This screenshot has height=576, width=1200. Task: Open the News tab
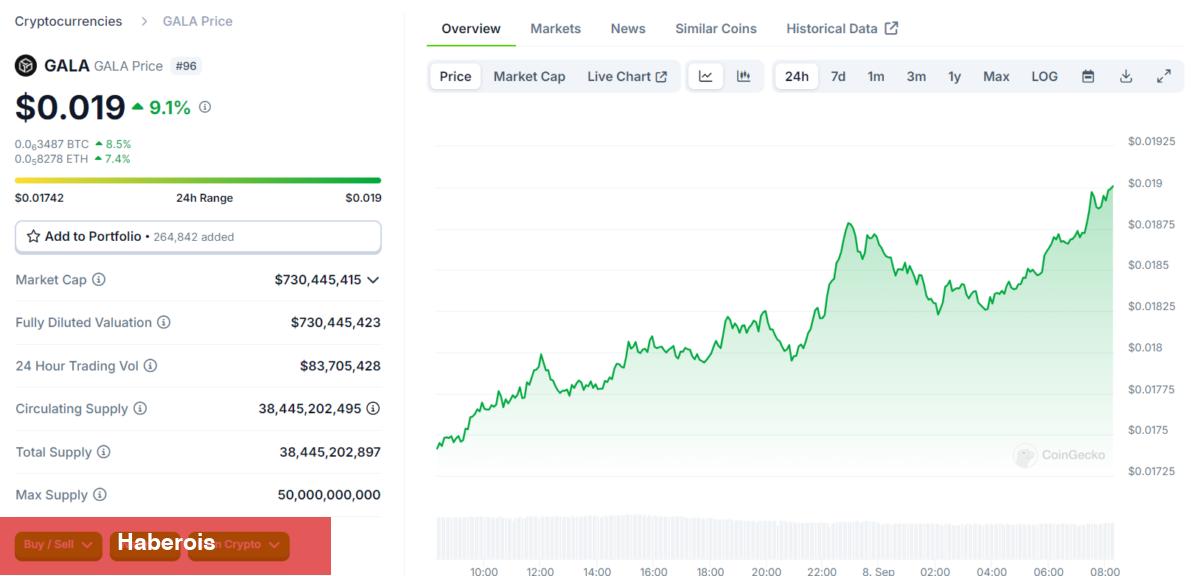tap(628, 29)
